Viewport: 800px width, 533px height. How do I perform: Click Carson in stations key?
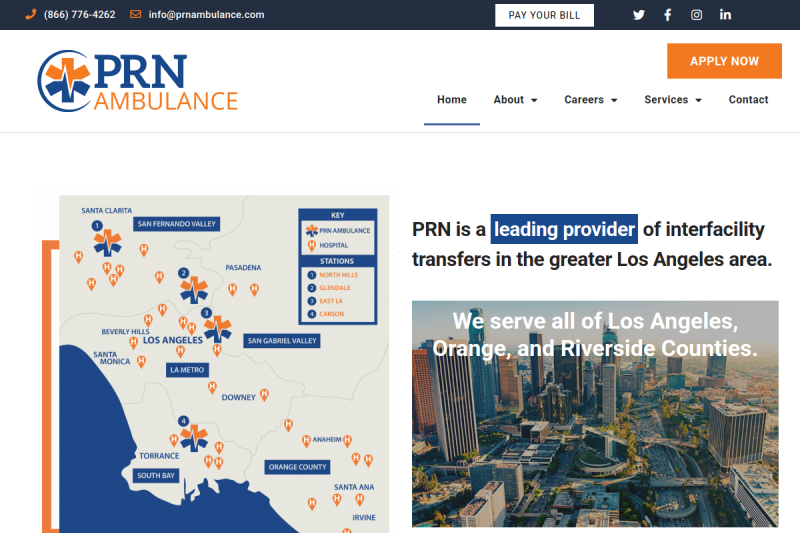click(332, 314)
